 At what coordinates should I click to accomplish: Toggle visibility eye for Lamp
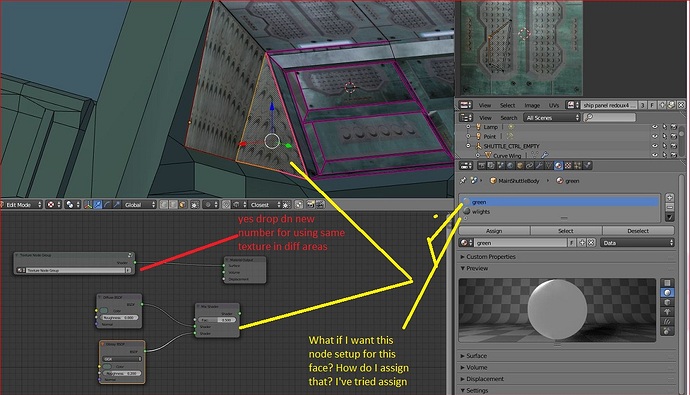pyautogui.click(x=655, y=127)
